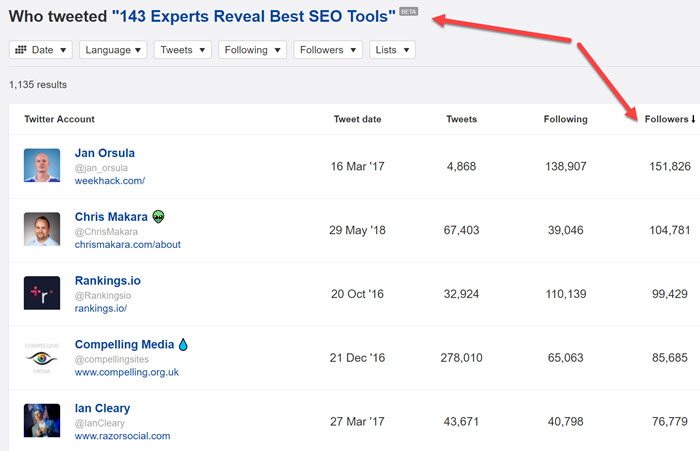Open the "143 Experts Reveal Best SEO Tools" link

(252, 16)
